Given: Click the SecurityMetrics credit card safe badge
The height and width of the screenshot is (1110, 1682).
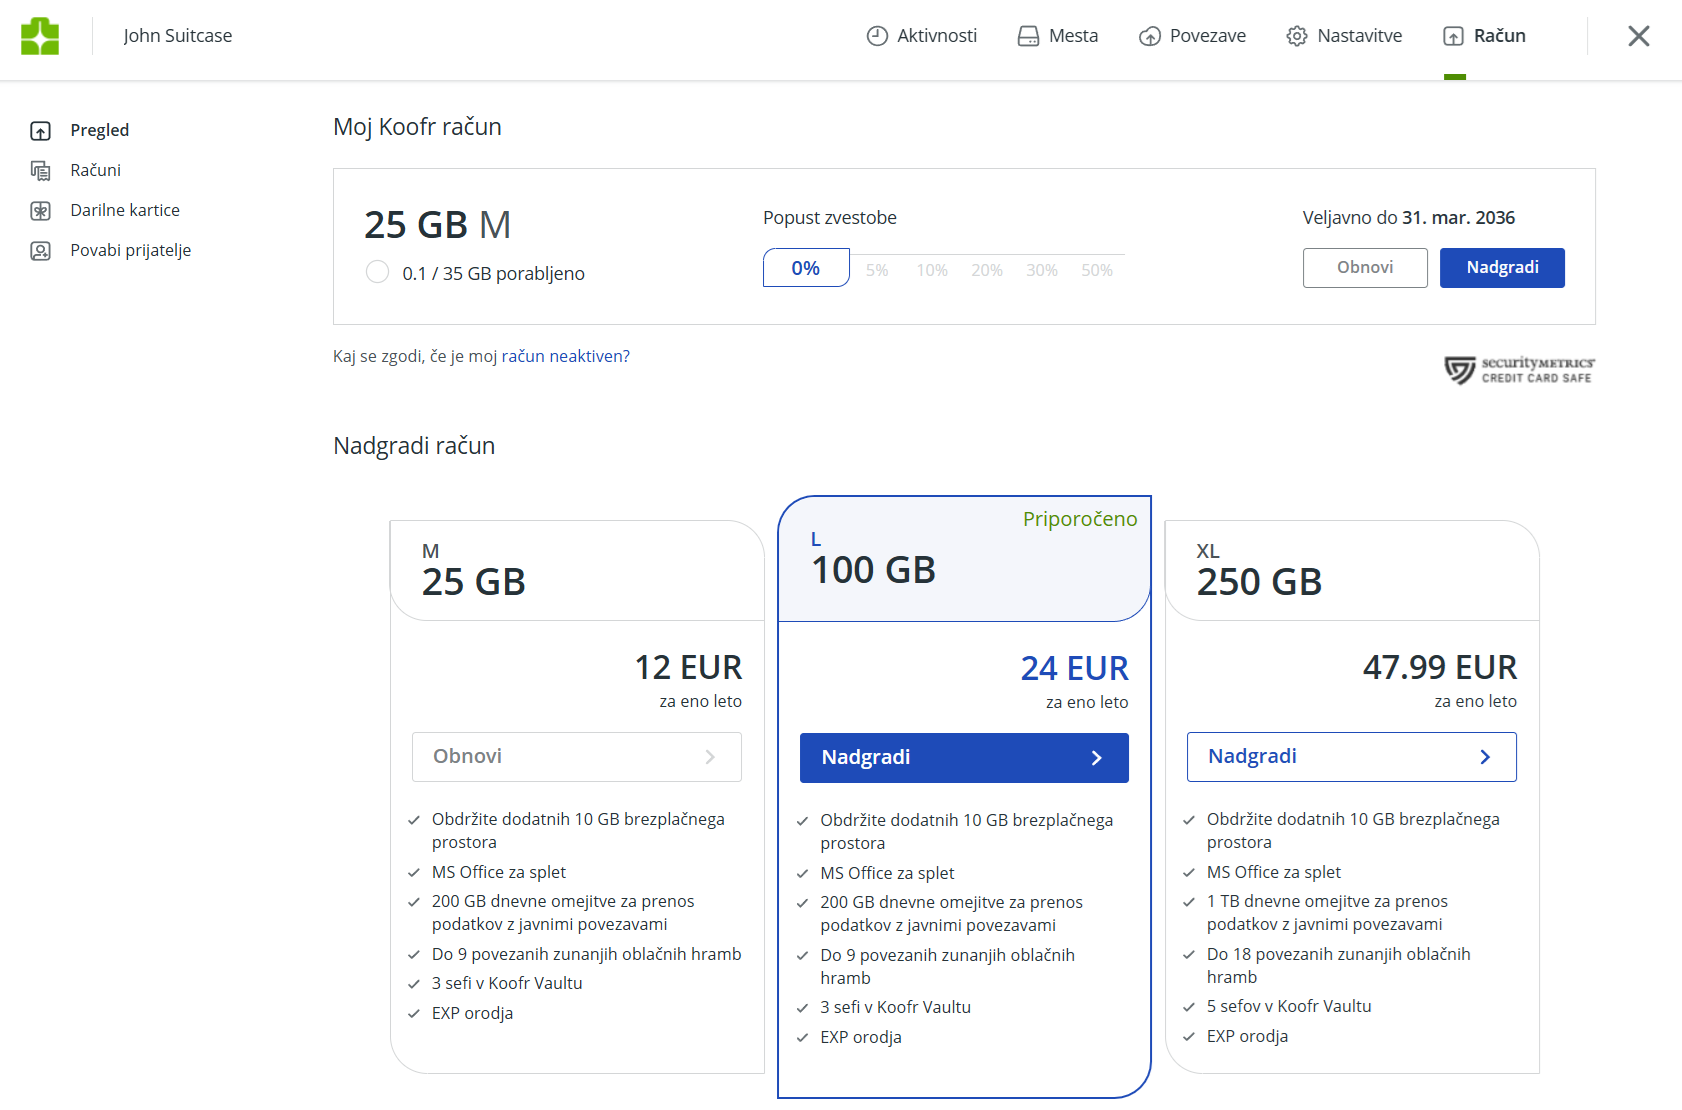Looking at the screenshot, I should point(1519,370).
